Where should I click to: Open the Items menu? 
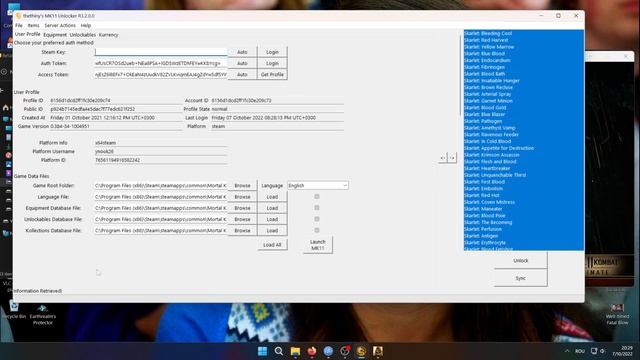coord(33,25)
